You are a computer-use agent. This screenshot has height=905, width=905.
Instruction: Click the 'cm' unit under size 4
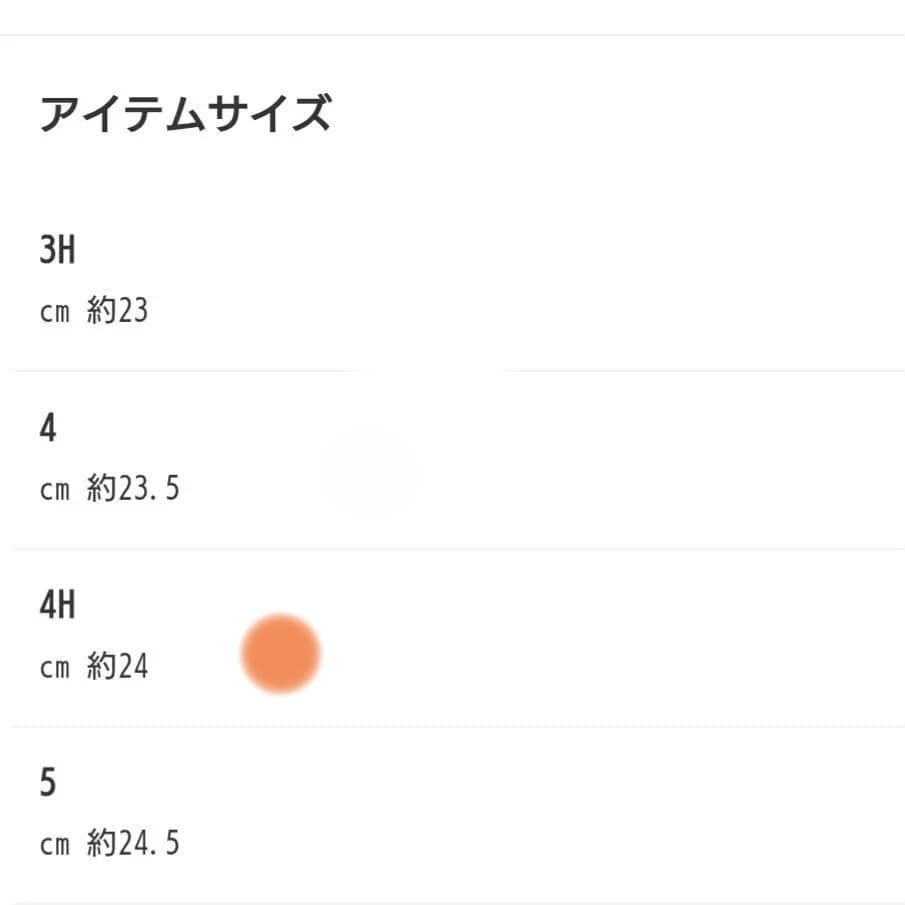click(x=55, y=490)
